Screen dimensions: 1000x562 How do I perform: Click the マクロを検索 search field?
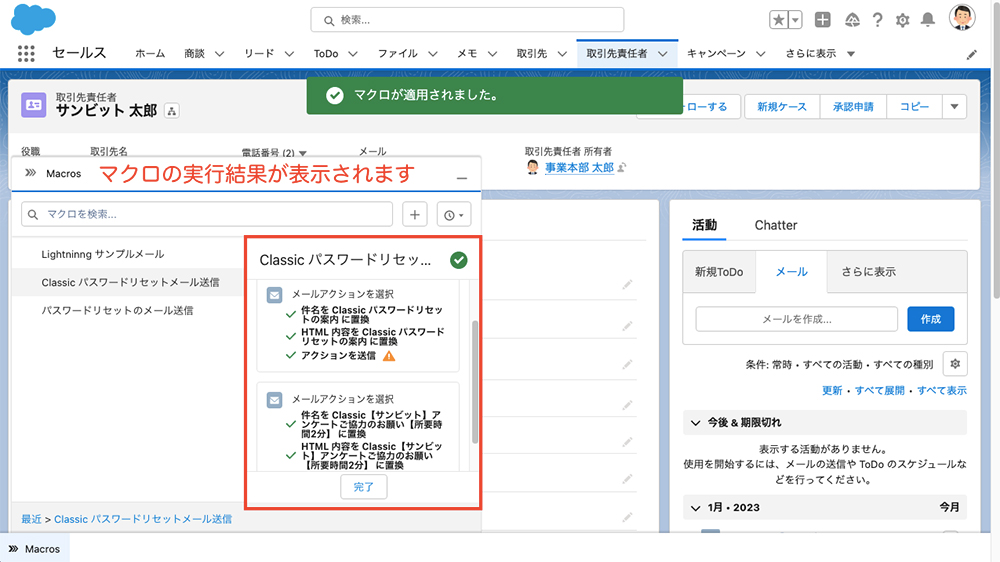tap(207, 214)
